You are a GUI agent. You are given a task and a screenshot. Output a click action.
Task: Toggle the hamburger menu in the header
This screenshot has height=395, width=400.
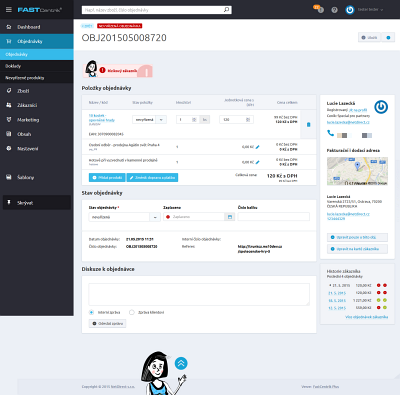pyautogui.click(x=9, y=10)
